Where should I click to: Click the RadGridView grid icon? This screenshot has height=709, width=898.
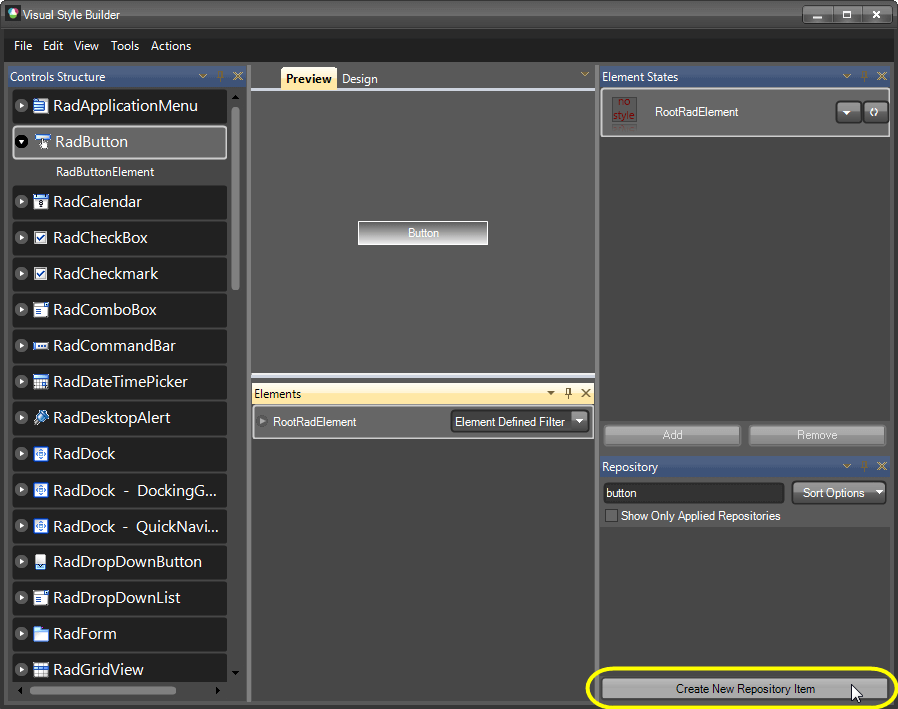[x=41, y=669]
